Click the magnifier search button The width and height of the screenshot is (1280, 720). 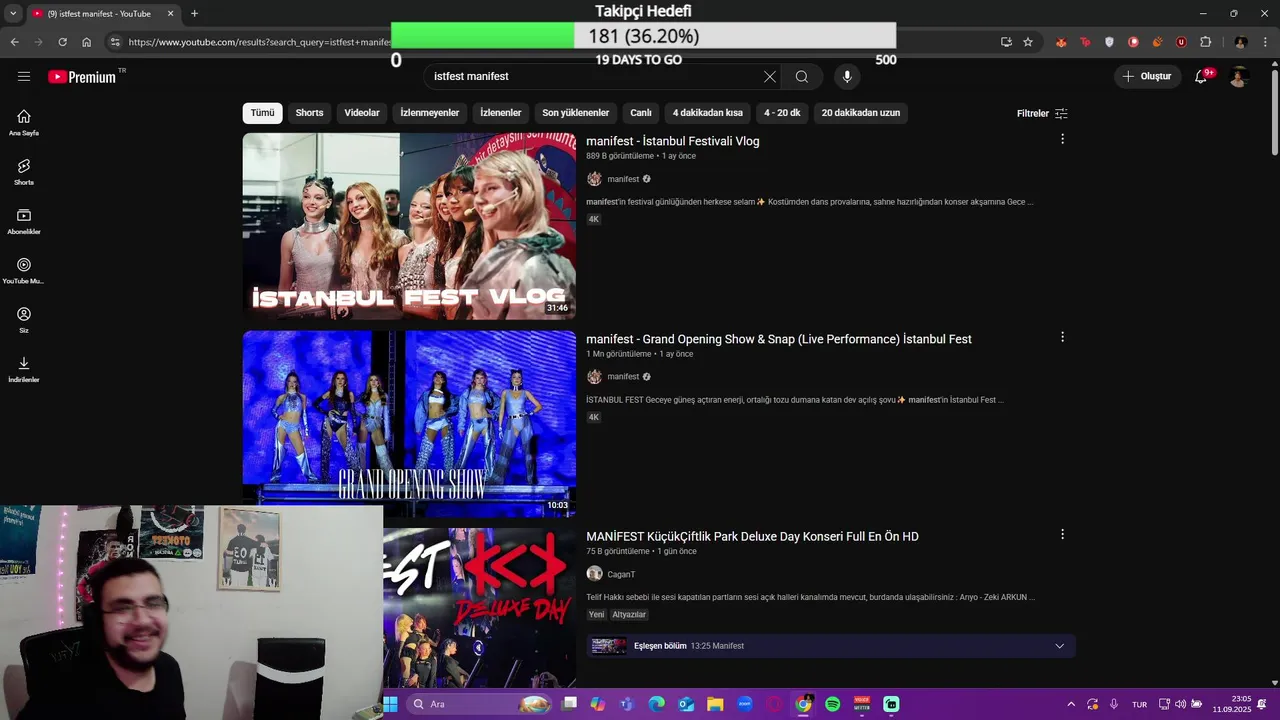point(802,76)
